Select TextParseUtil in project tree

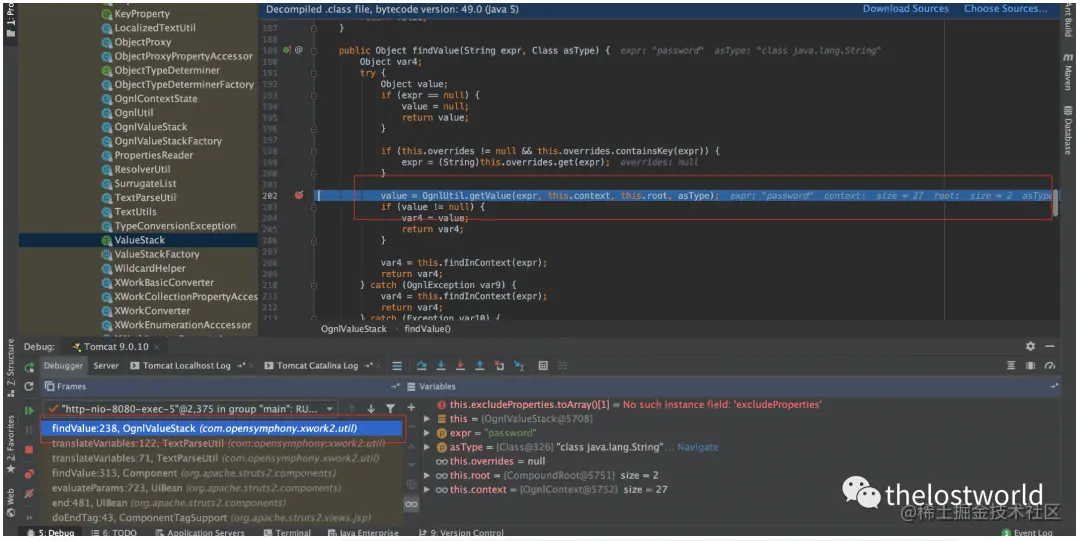[x=143, y=198]
